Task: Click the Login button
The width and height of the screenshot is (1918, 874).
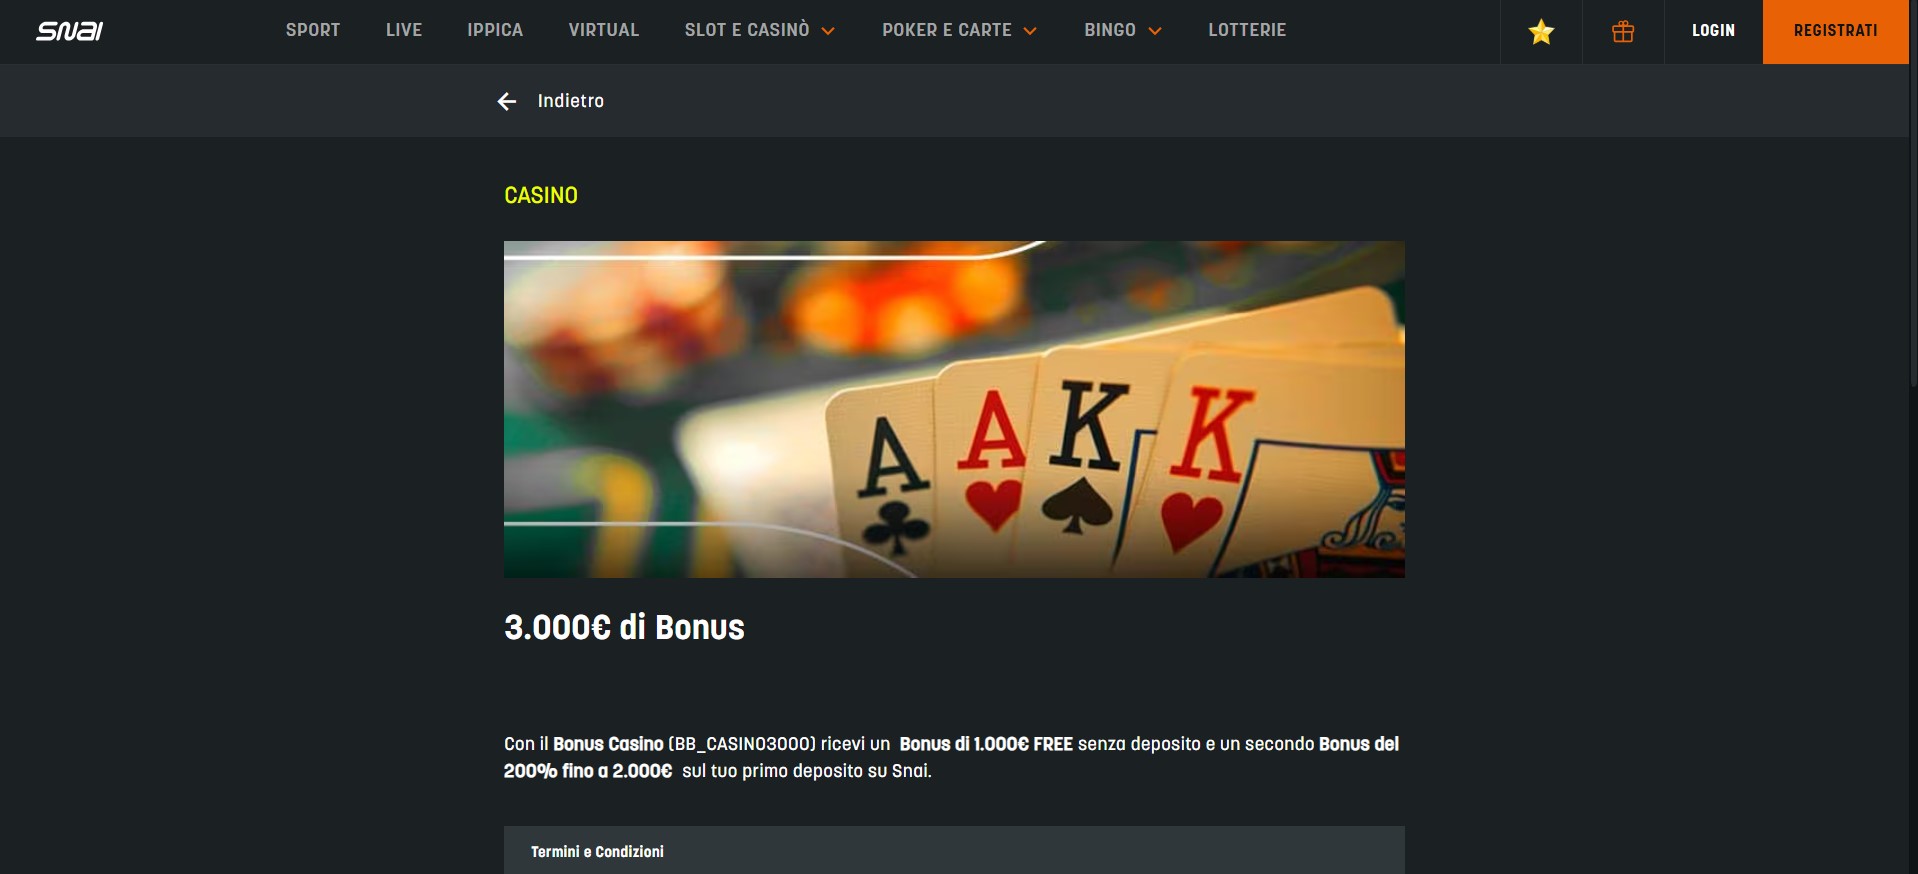Action: tap(1713, 31)
